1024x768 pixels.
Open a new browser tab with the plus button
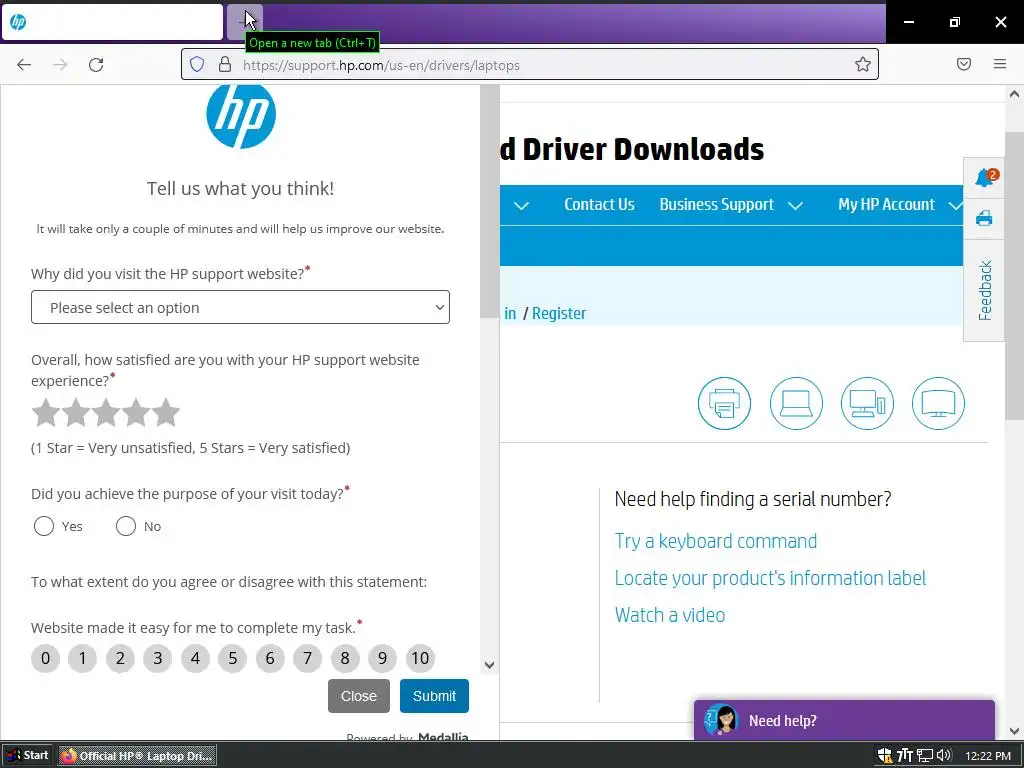pos(245,22)
